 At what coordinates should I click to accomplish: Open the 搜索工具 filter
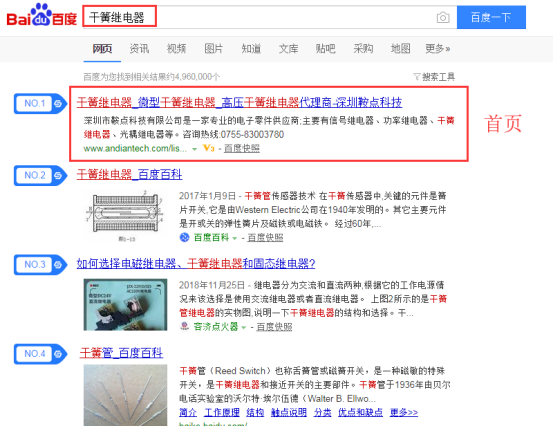(x=434, y=77)
